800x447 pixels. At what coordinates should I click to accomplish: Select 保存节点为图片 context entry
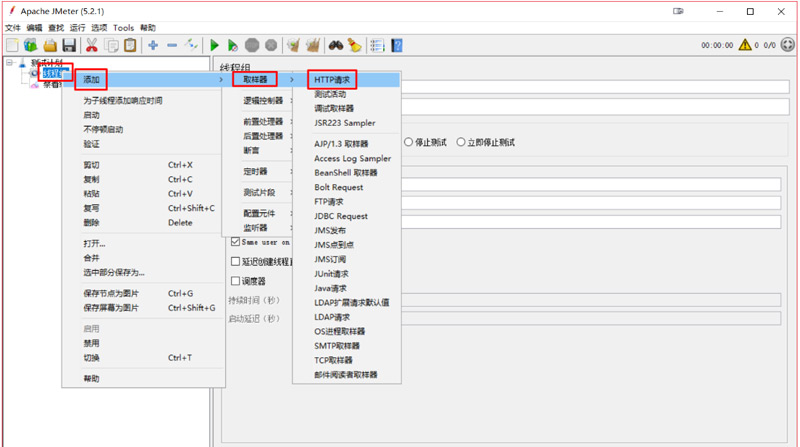[x=111, y=293]
